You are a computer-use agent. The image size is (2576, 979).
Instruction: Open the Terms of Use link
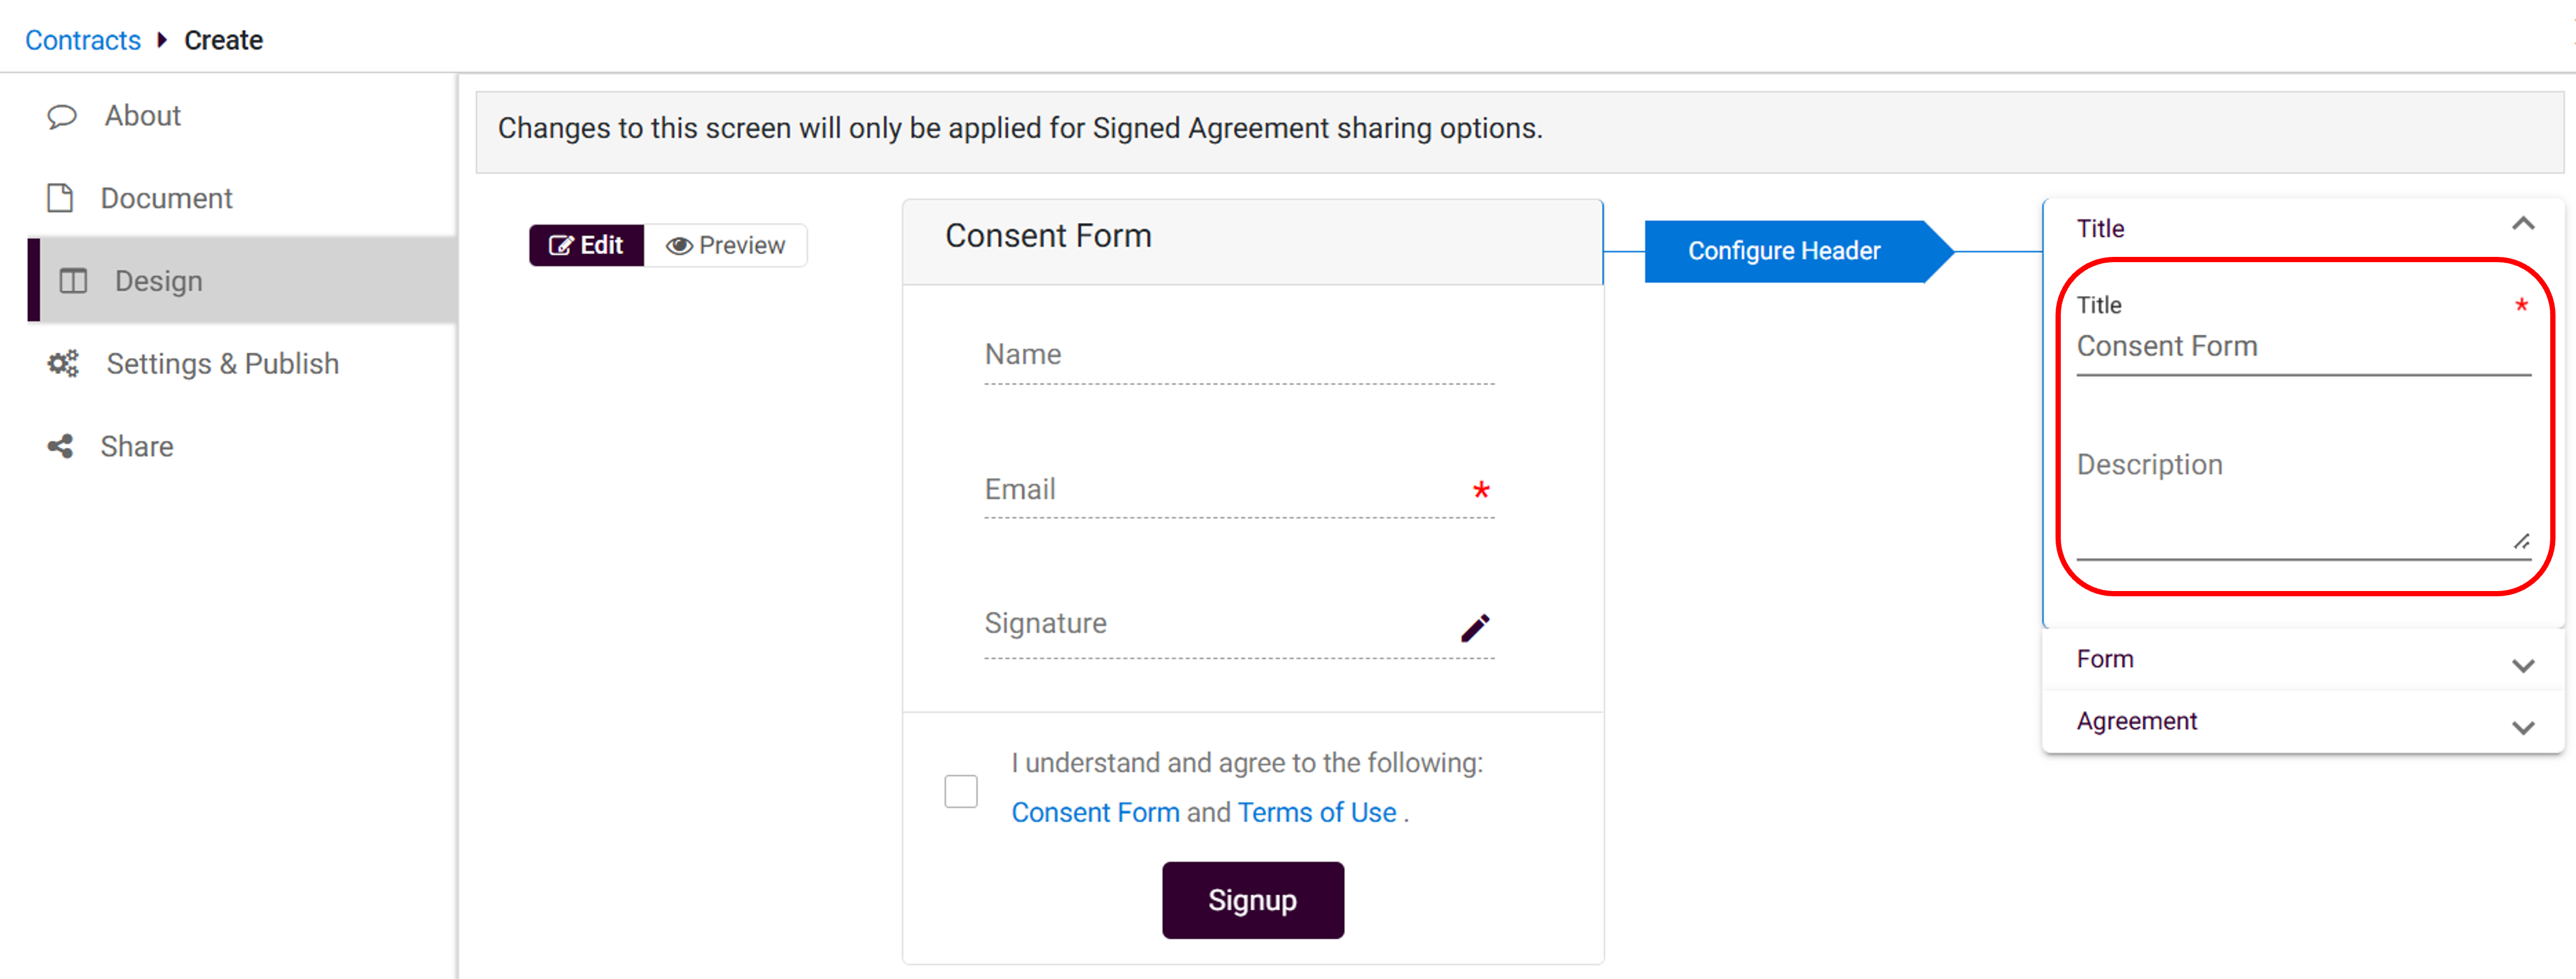1316,812
